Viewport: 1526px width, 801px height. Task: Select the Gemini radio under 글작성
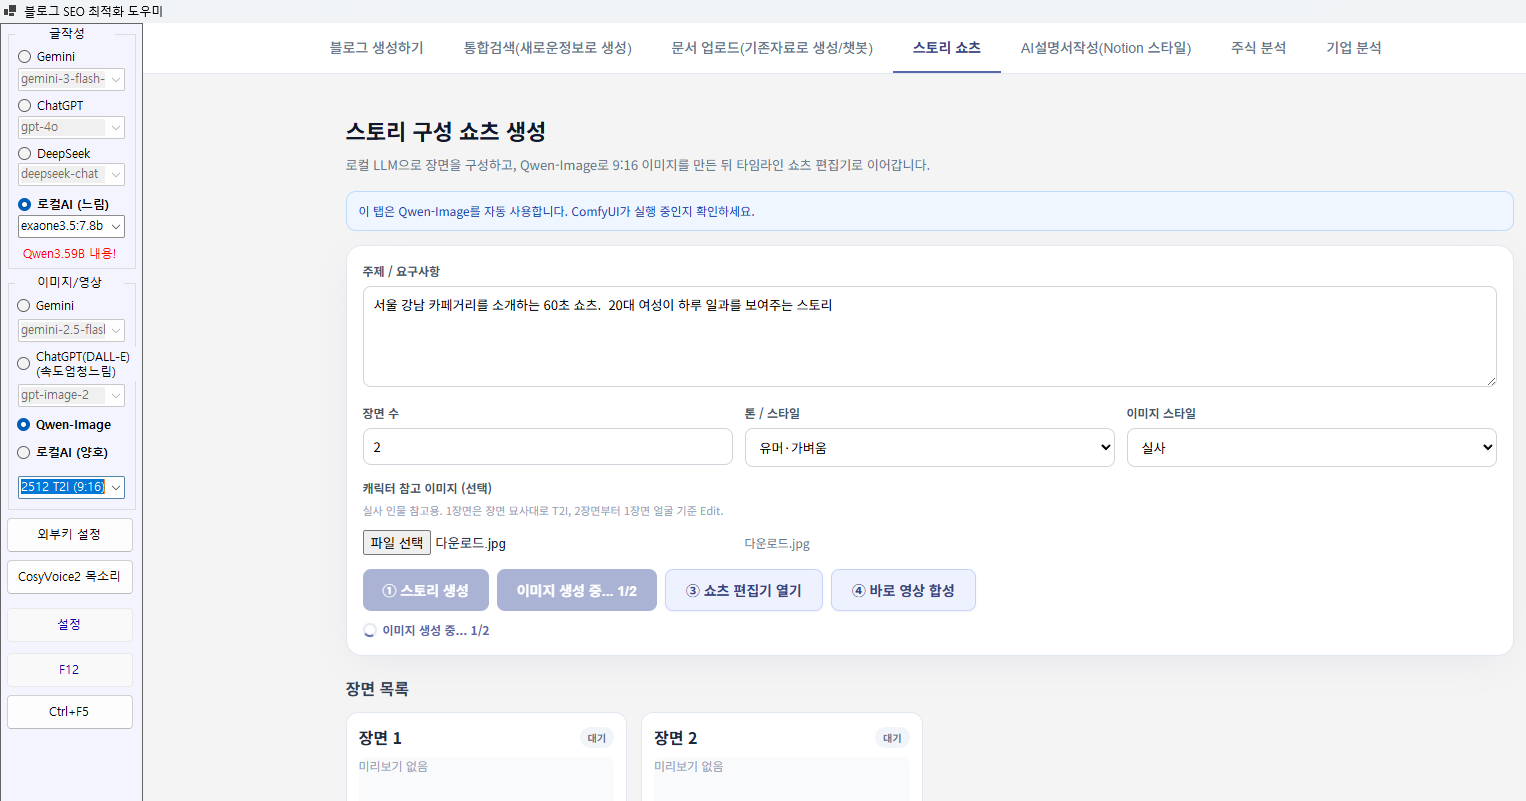click(25, 57)
